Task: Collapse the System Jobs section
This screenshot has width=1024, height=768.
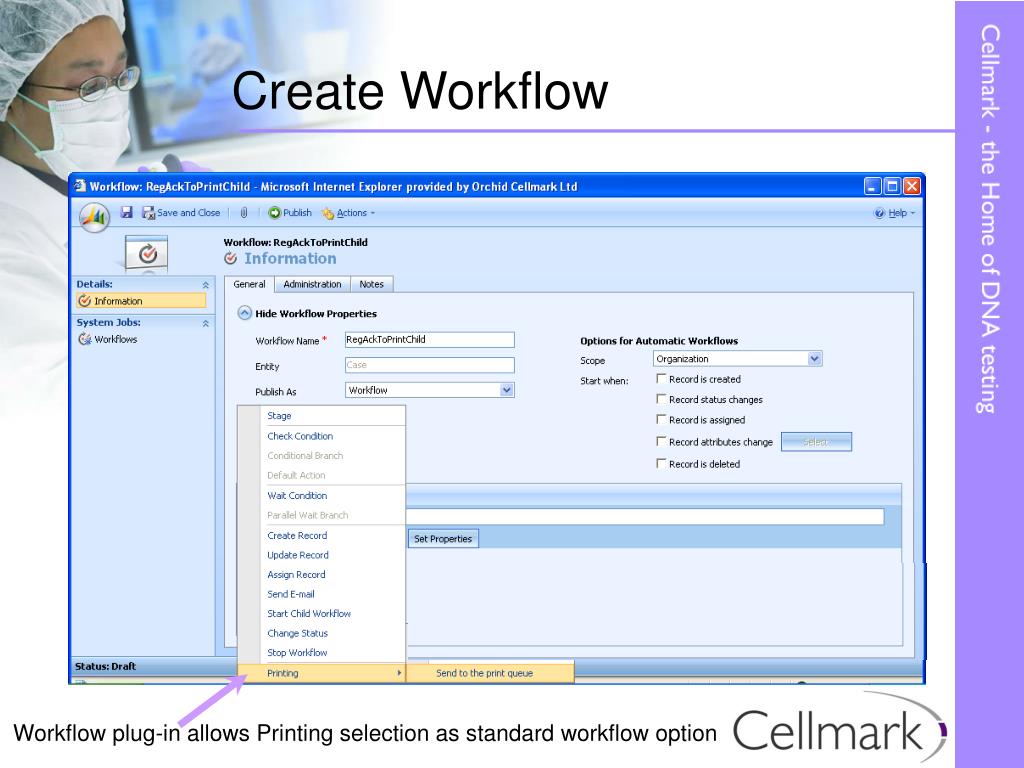Action: coord(206,323)
